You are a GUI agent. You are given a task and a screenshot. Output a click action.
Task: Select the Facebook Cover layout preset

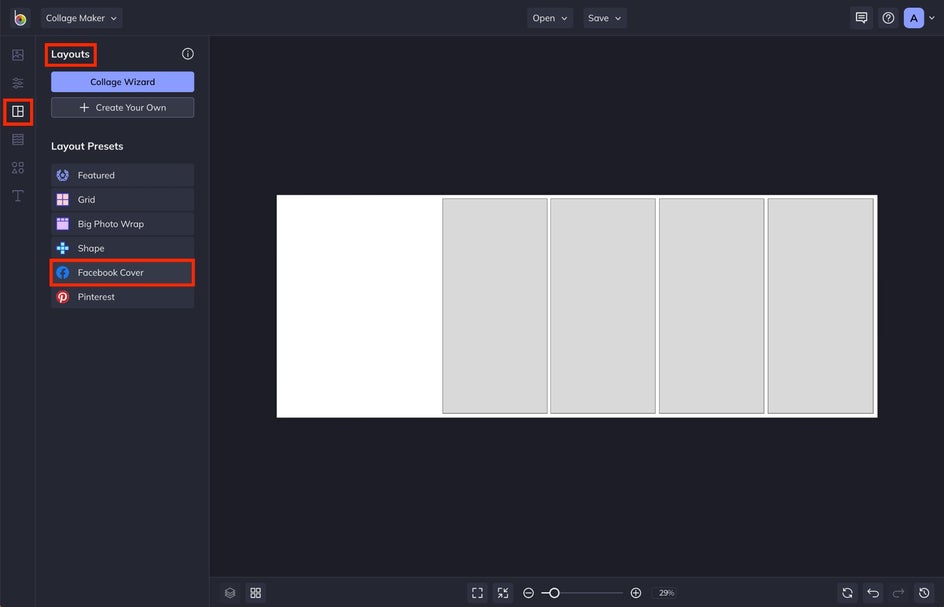[122, 271]
